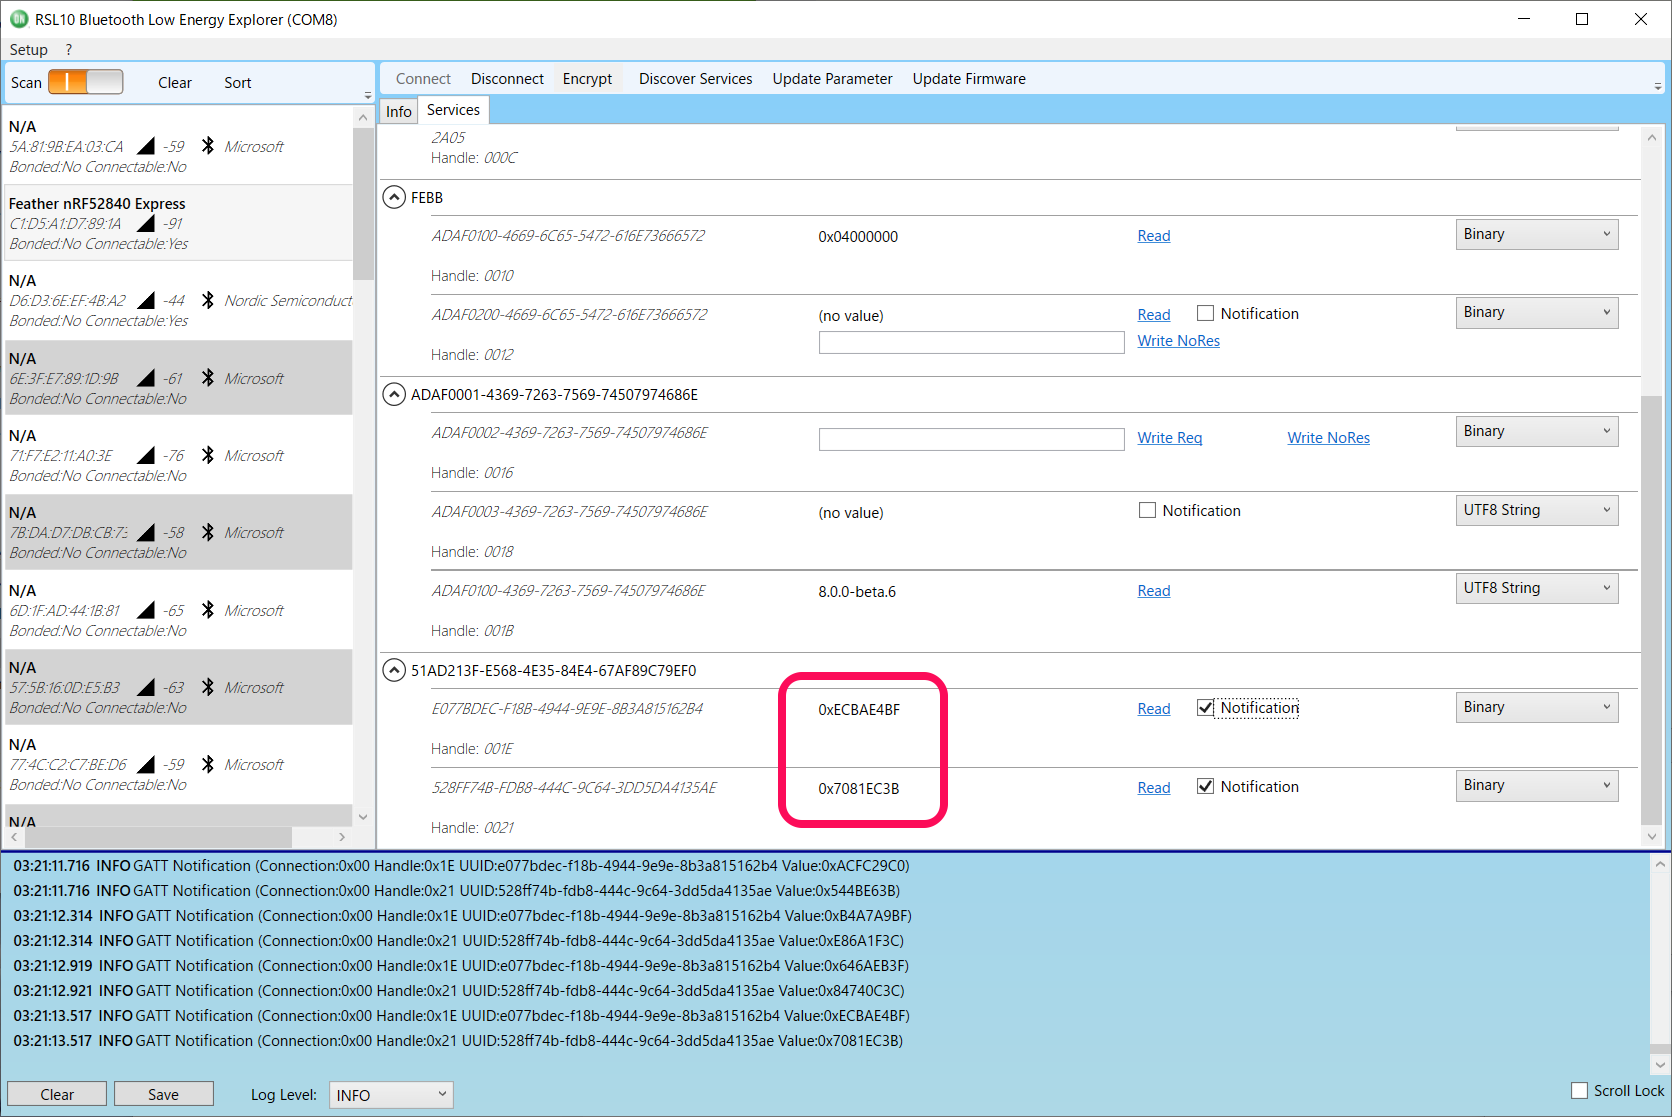Read characteristic ADAF0100-4669 at handle 0010
Image resolution: width=1672 pixels, height=1117 pixels.
pyautogui.click(x=1154, y=236)
